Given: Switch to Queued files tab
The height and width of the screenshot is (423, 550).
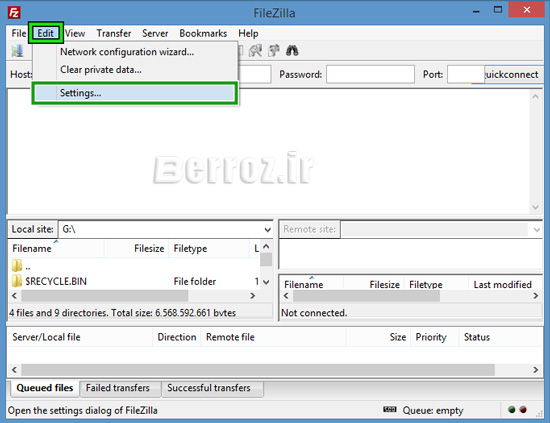Looking at the screenshot, I should [x=45, y=388].
